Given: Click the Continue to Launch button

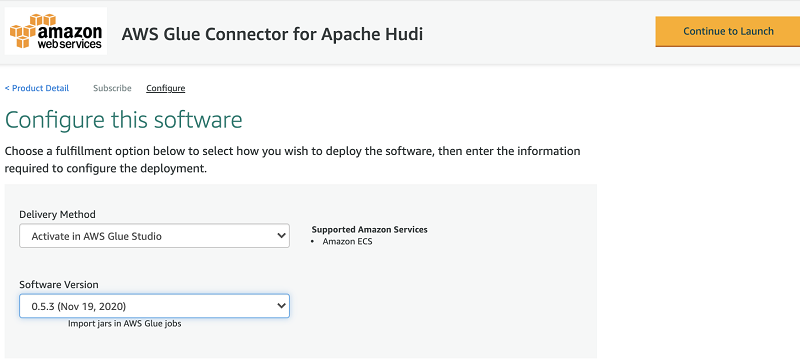Looking at the screenshot, I should [x=728, y=32].
